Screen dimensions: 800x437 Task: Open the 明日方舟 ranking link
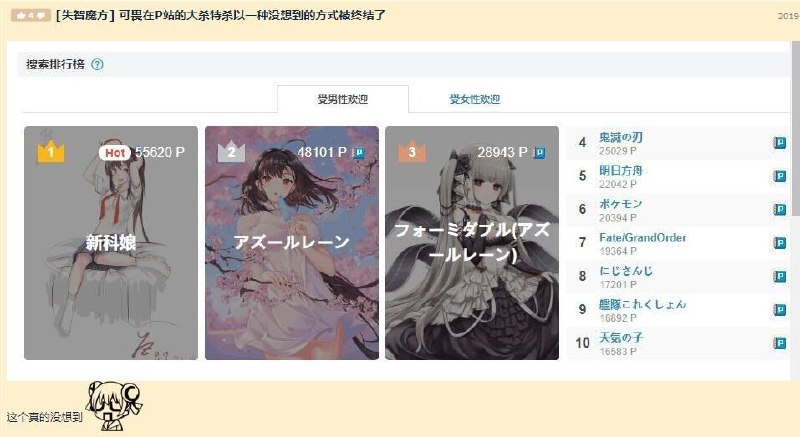coord(620,170)
